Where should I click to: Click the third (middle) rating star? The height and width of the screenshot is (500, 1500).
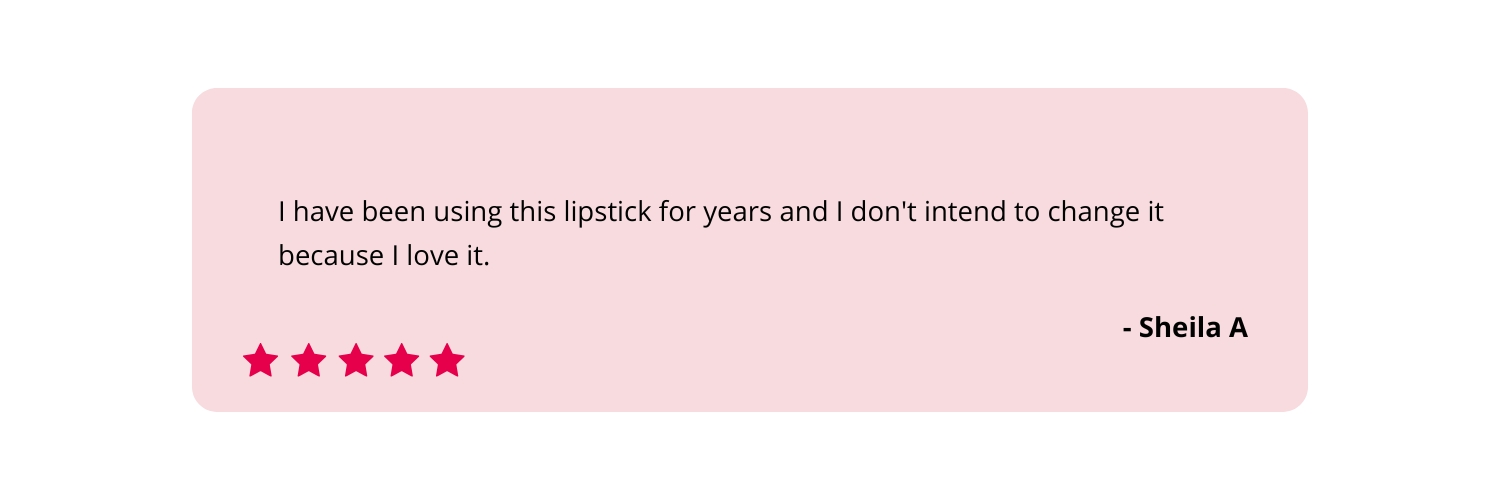356,360
